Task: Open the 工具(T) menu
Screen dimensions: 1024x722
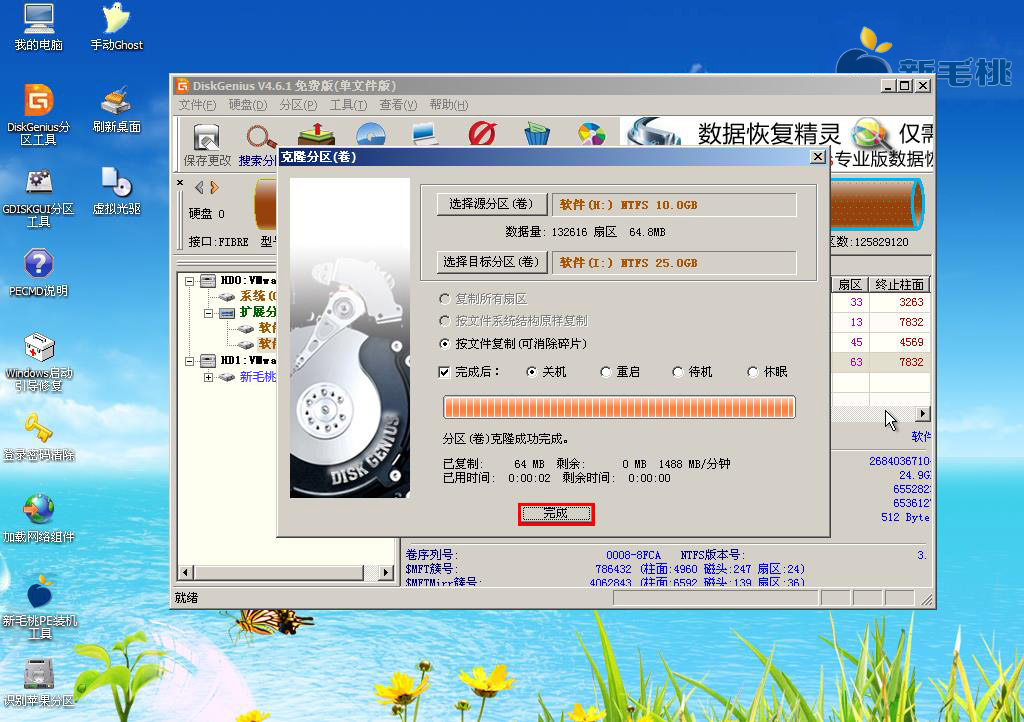Action: coord(348,105)
